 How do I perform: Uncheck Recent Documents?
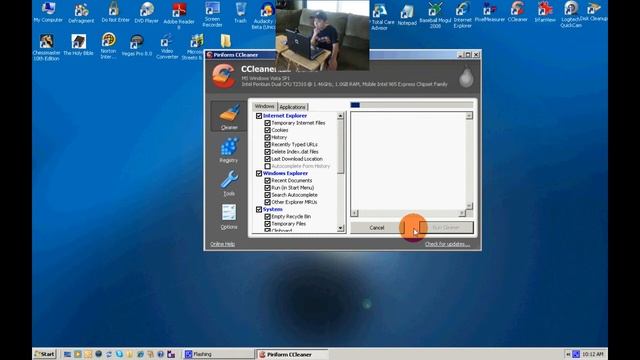[x=267, y=180]
